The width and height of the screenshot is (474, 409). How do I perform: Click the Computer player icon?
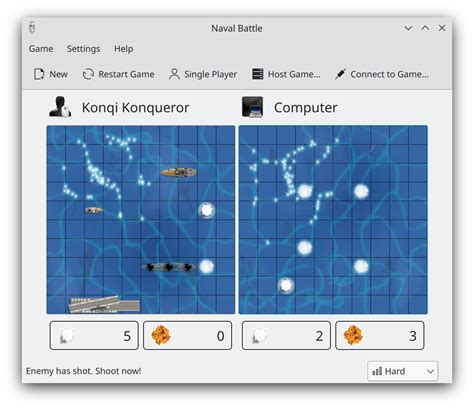(x=252, y=107)
